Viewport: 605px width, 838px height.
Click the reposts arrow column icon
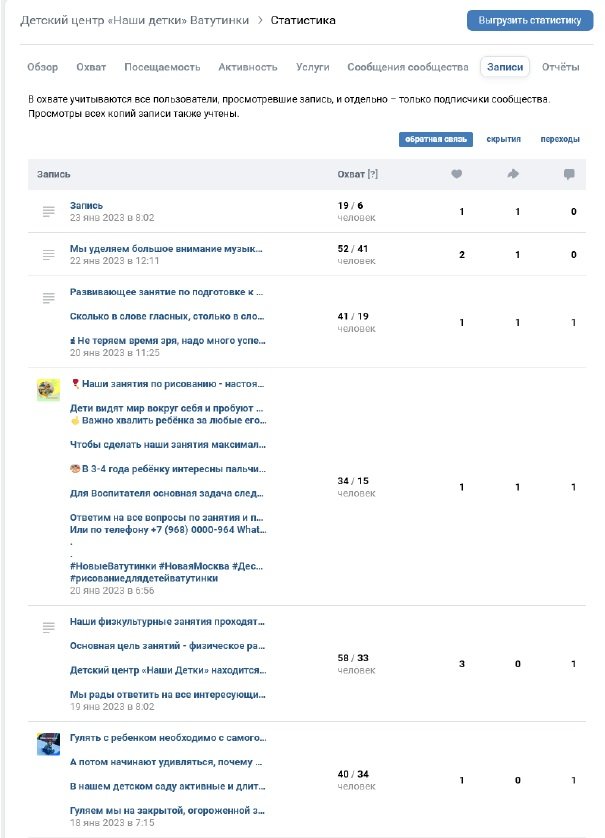[513, 174]
